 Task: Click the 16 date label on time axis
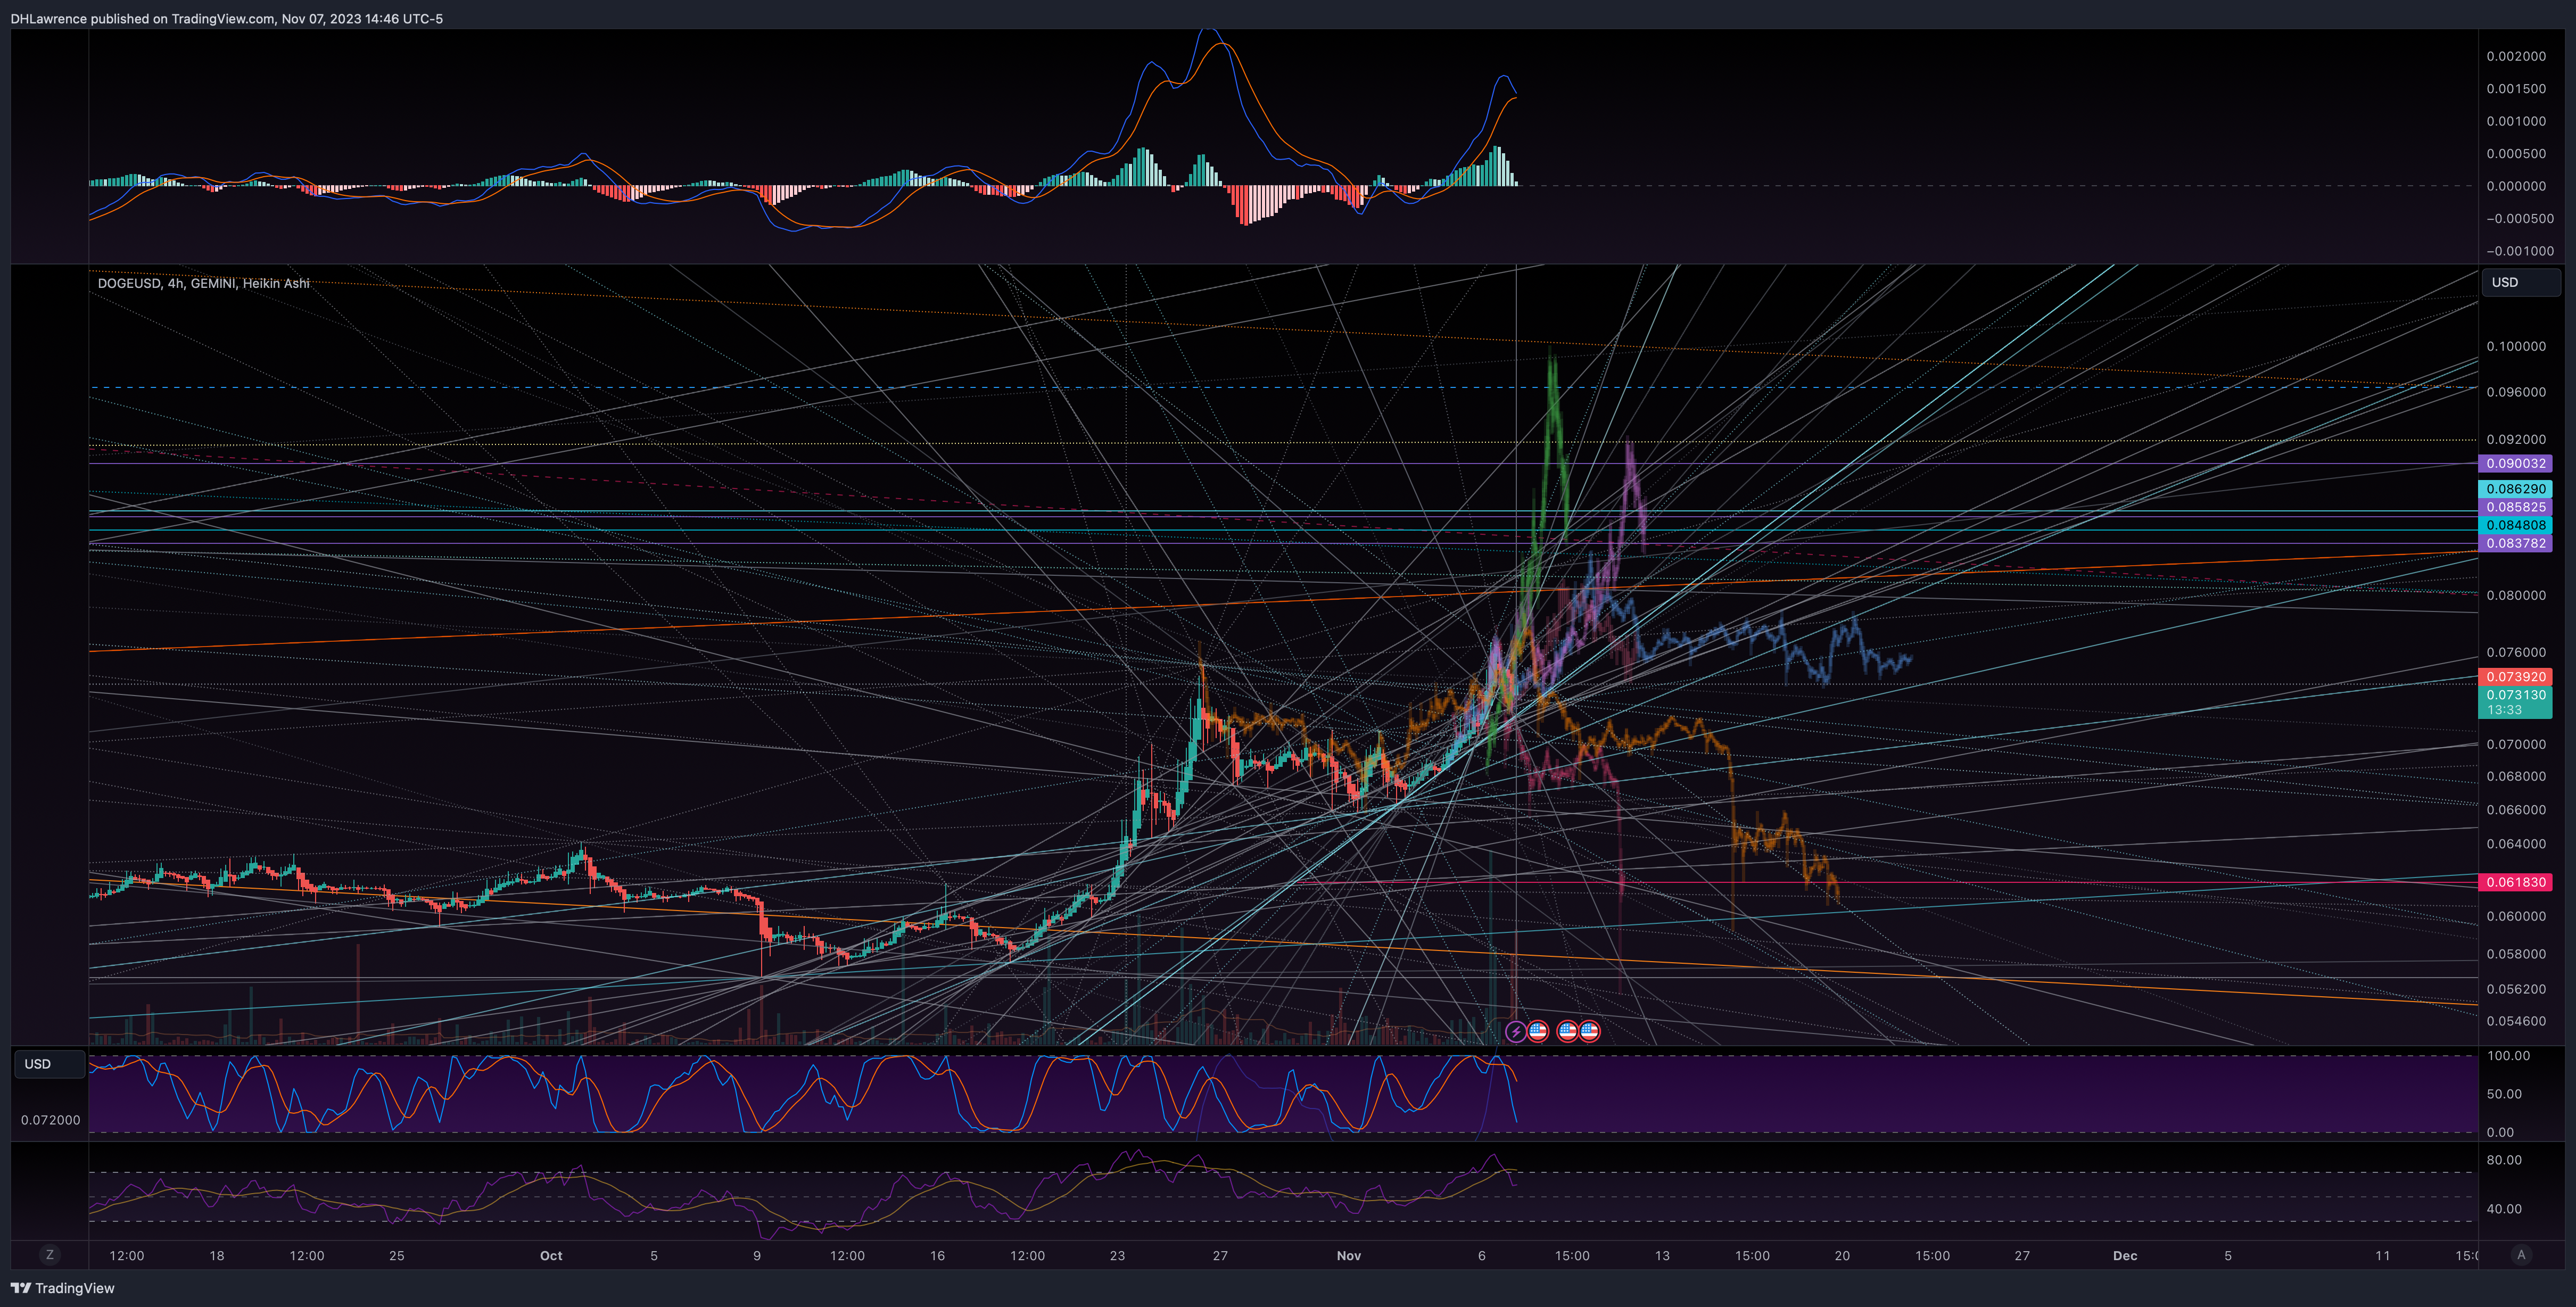click(937, 1256)
